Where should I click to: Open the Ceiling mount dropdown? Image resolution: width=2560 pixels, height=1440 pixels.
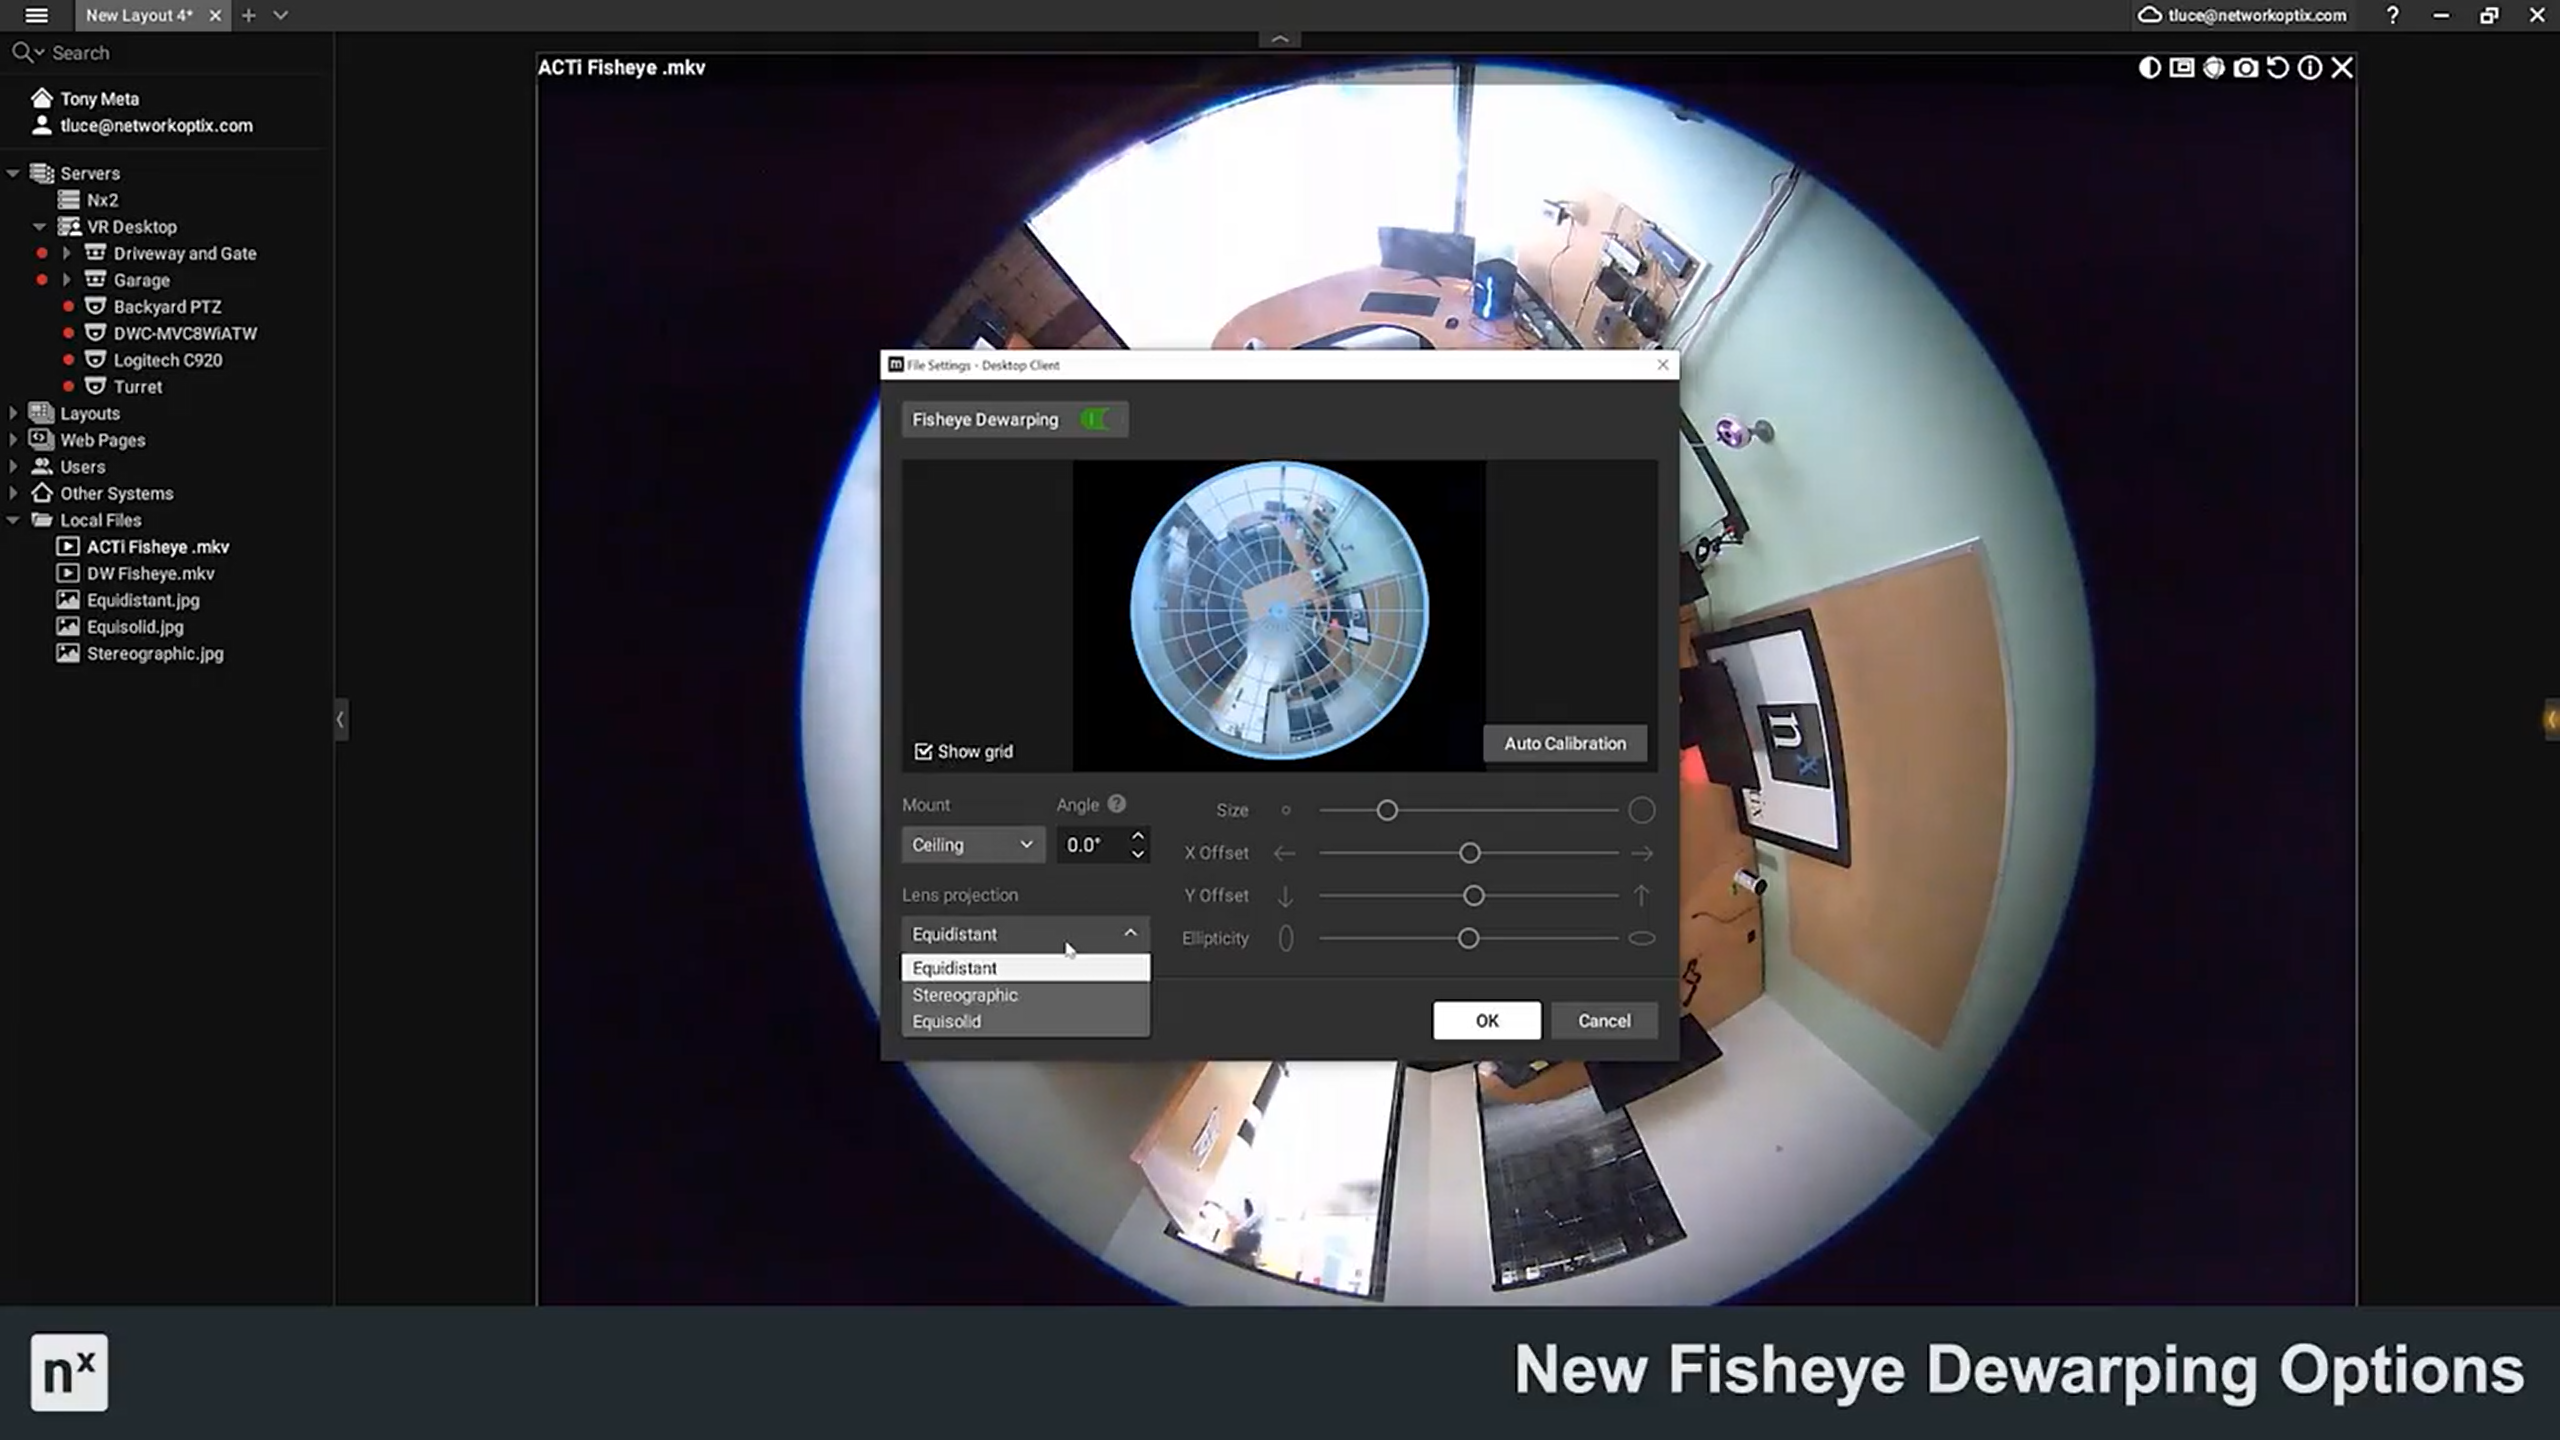click(972, 845)
